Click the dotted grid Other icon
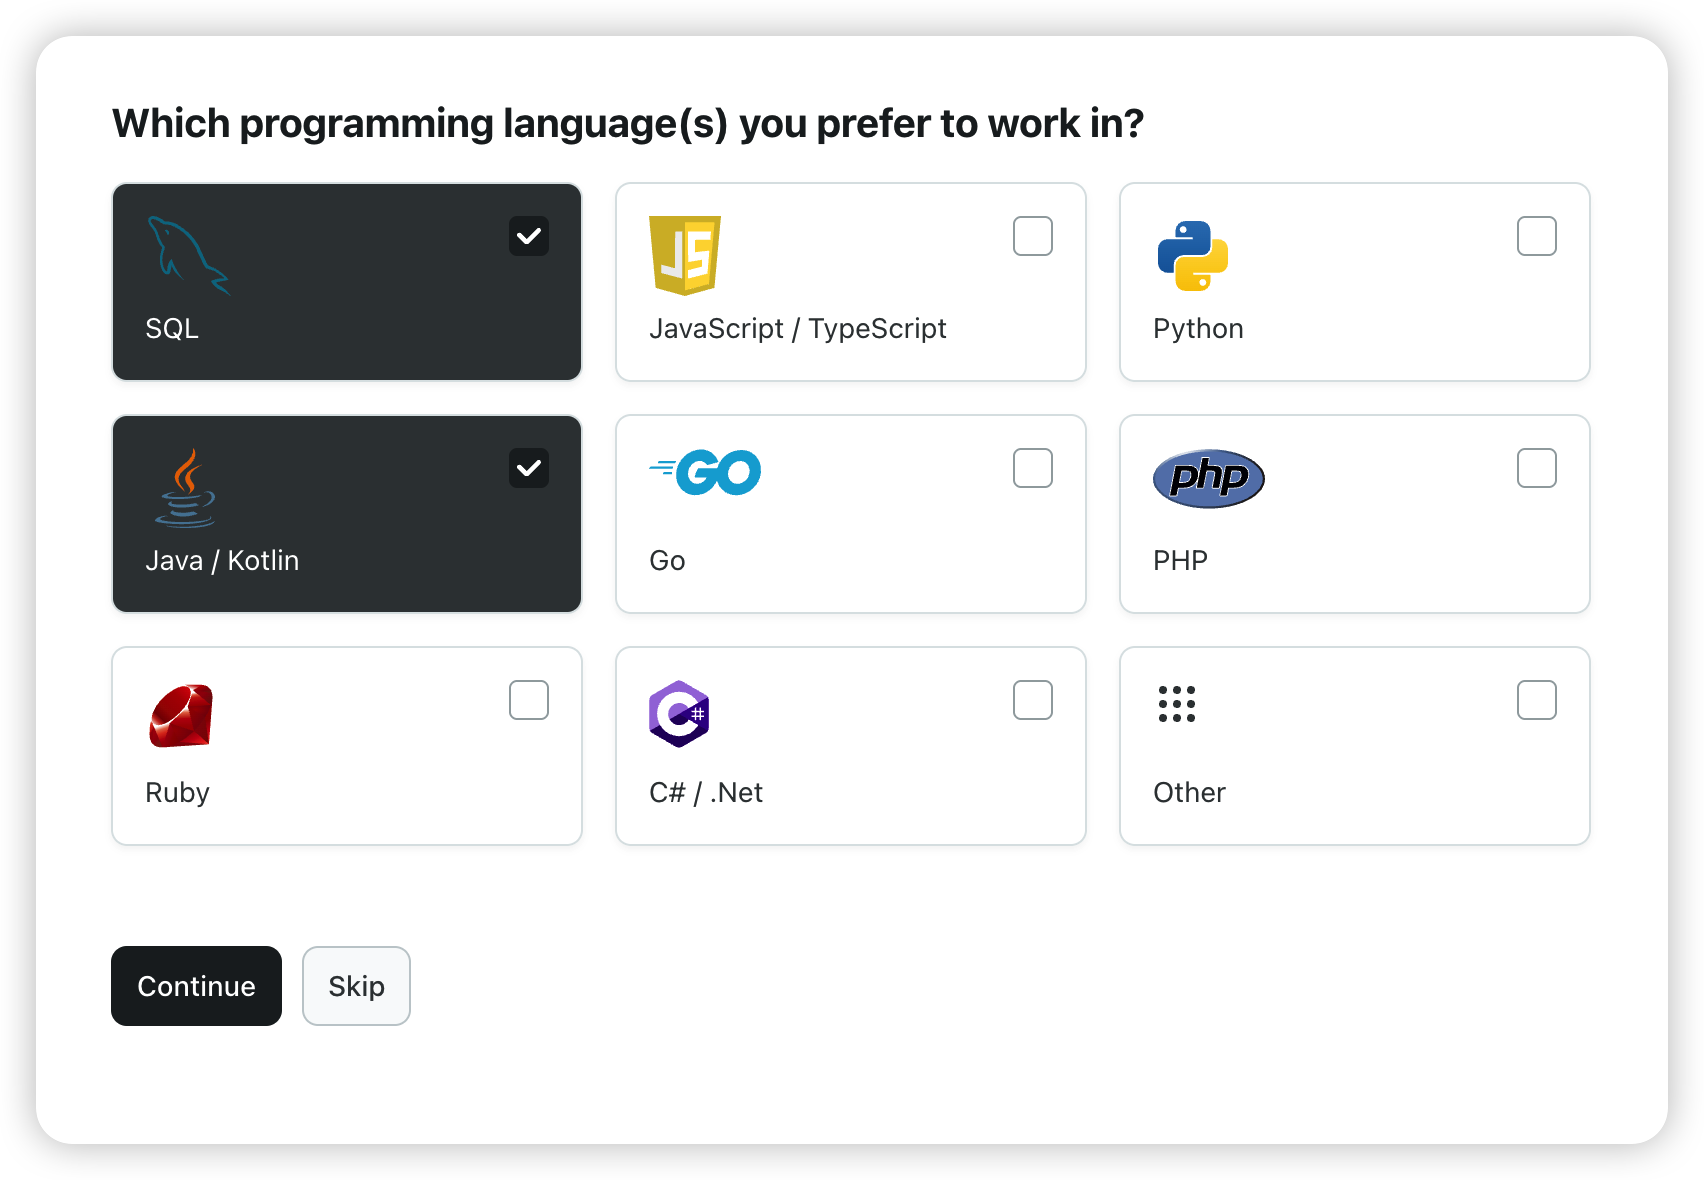Viewport: 1704px width, 1180px height. point(1177,704)
